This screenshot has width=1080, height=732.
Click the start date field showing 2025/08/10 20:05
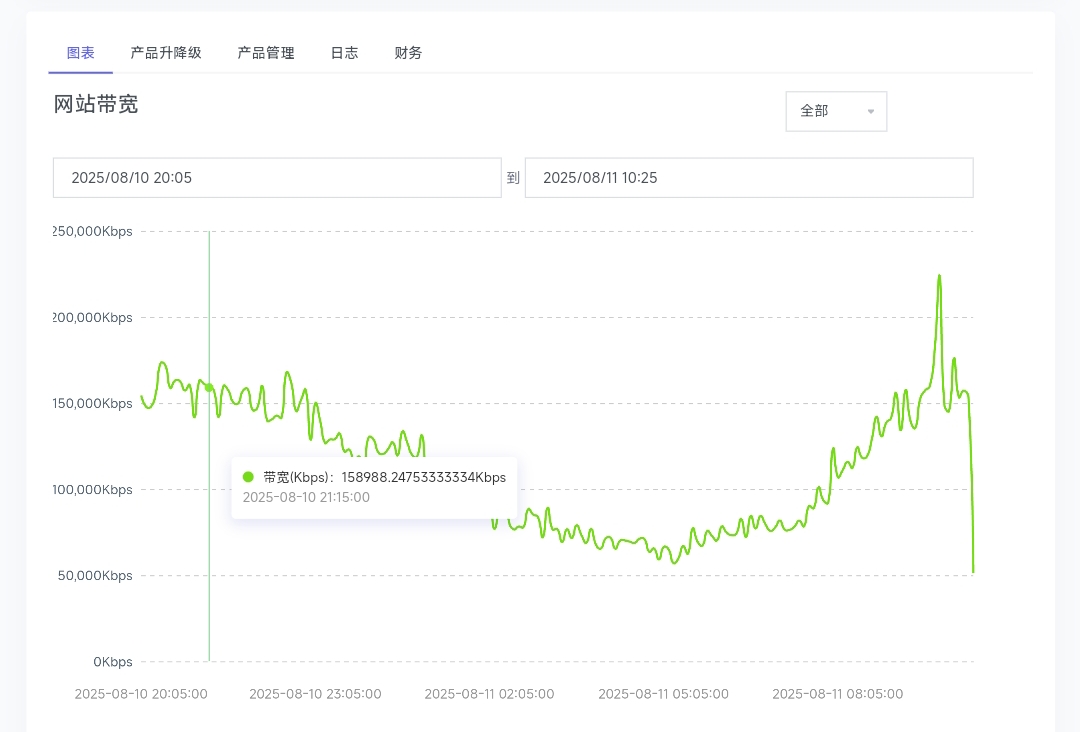tap(277, 177)
